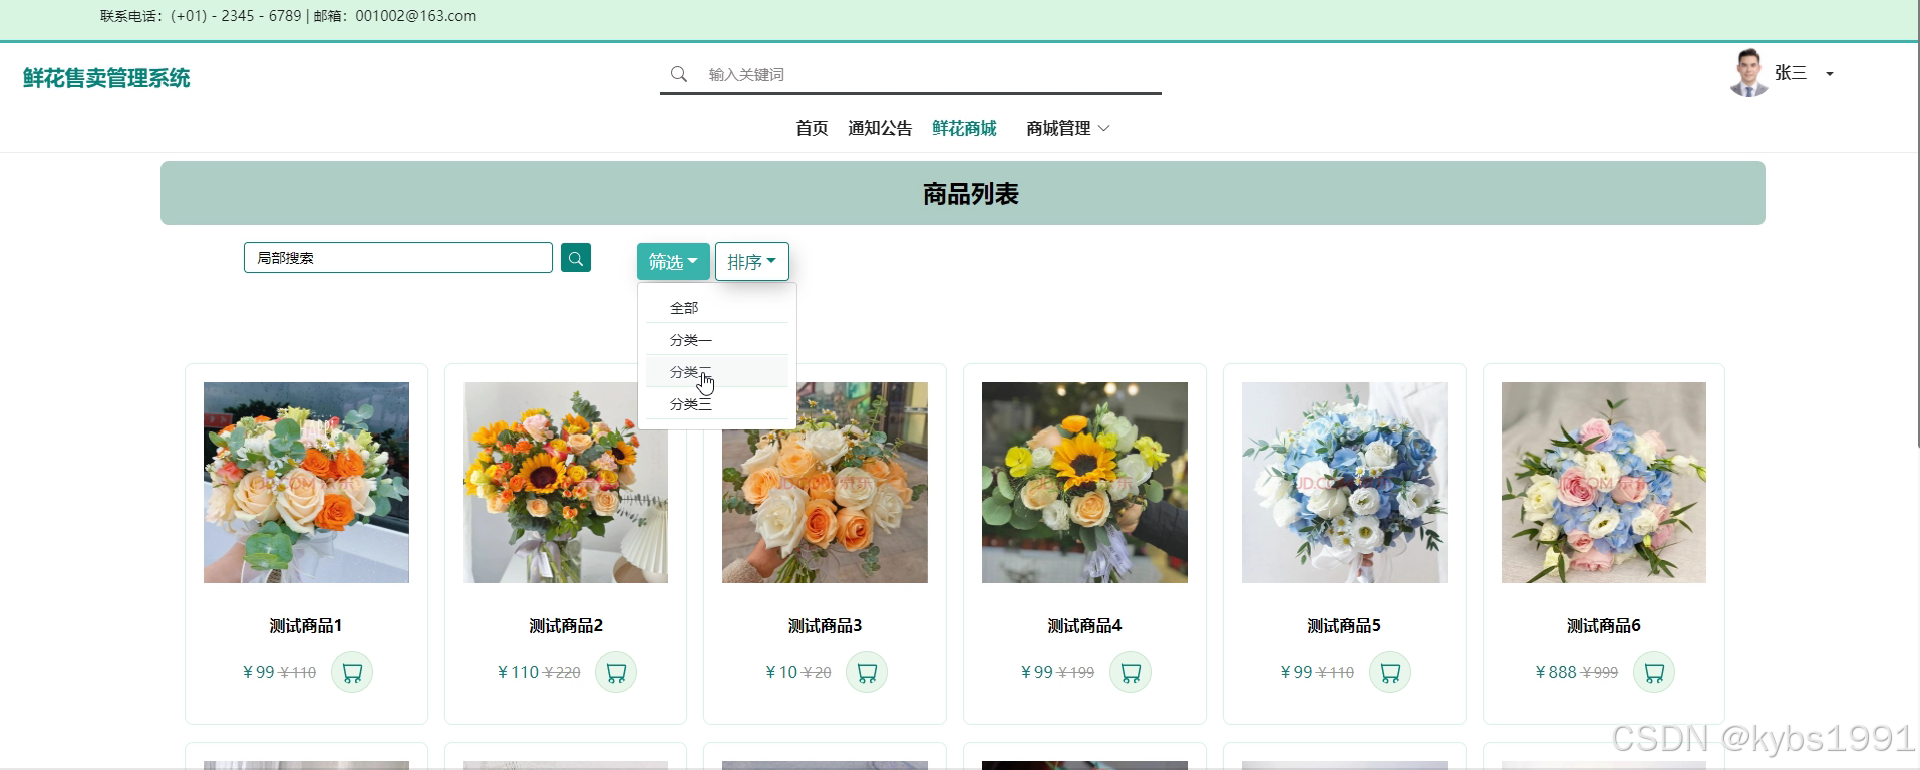The image size is (1920, 770).
Task: Toggle the 筛选 filter dropdown
Action: tap(673, 262)
